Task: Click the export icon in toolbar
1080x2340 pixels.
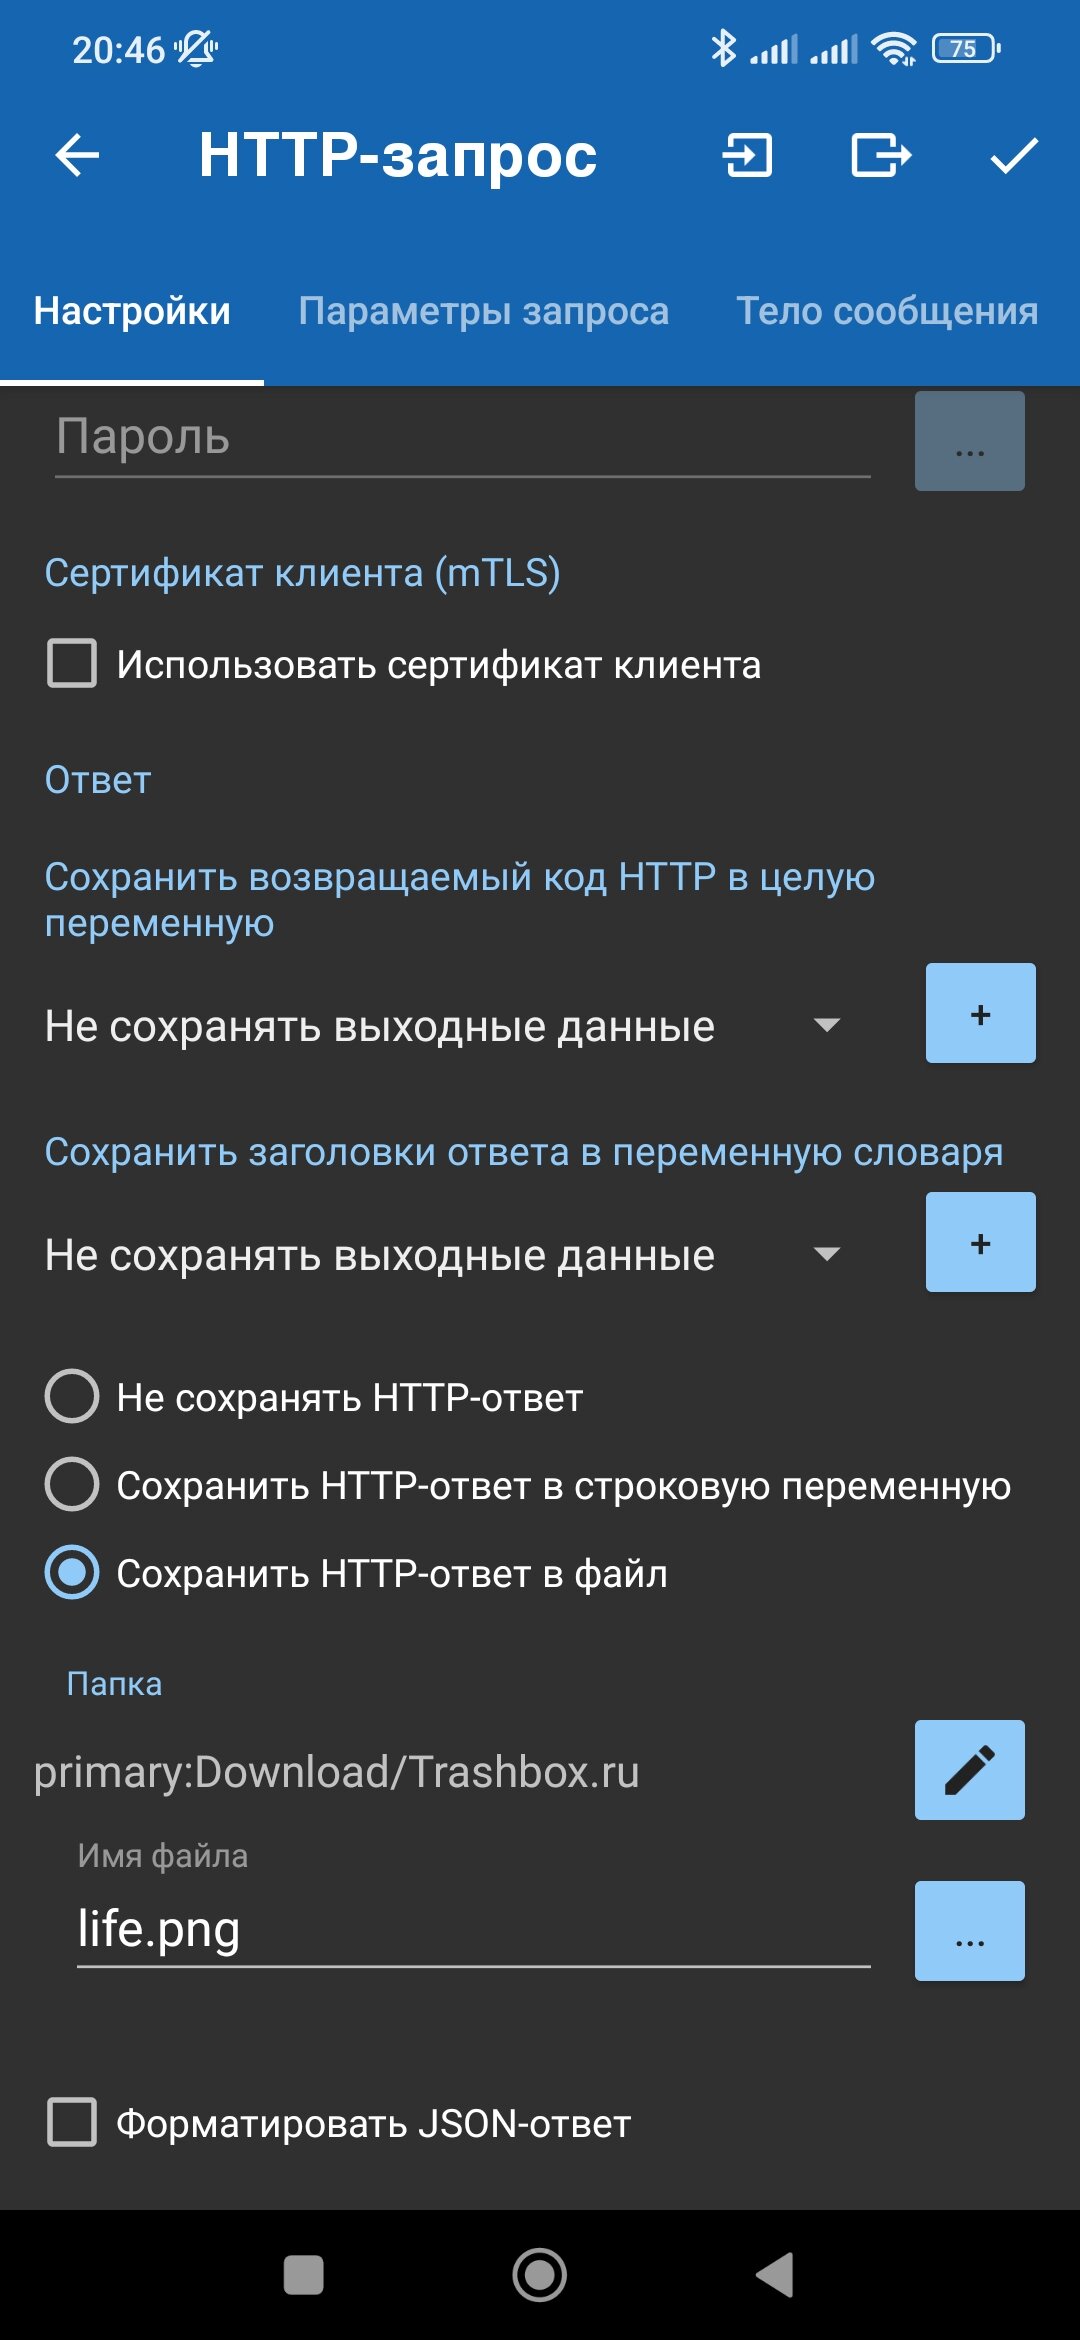Action: coord(880,156)
